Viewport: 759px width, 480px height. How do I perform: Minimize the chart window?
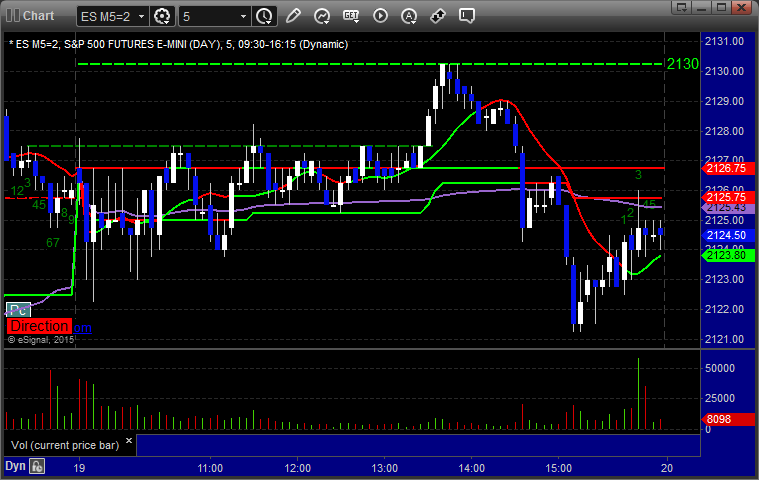click(701, 7)
